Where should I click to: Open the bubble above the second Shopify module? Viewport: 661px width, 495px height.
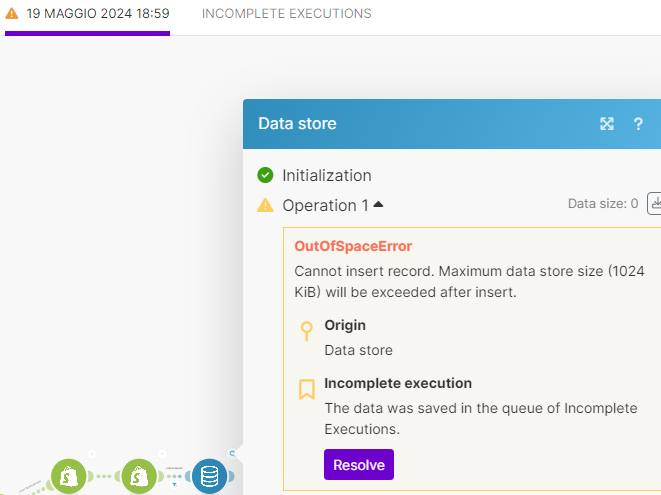pos(162,454)
